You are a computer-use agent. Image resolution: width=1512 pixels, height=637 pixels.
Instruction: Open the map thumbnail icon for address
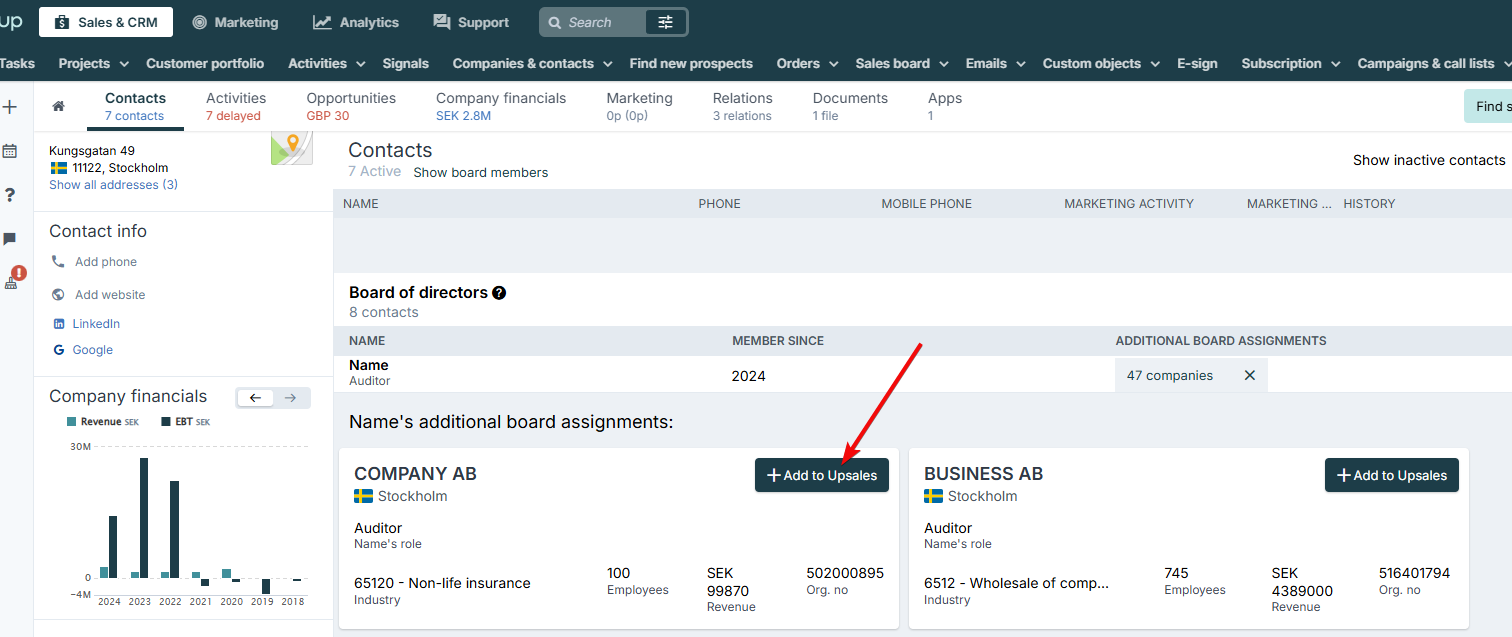(291, 147)
